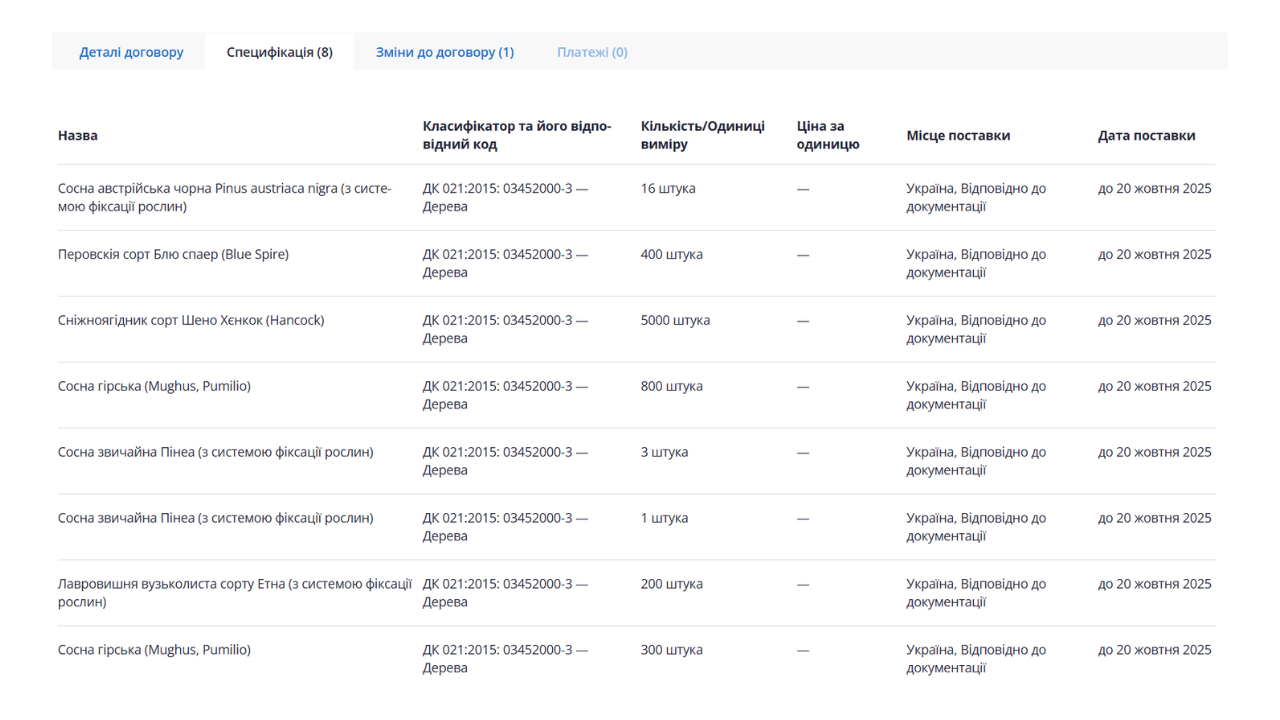Select the 3 штука quantity cell

[664, 453]
